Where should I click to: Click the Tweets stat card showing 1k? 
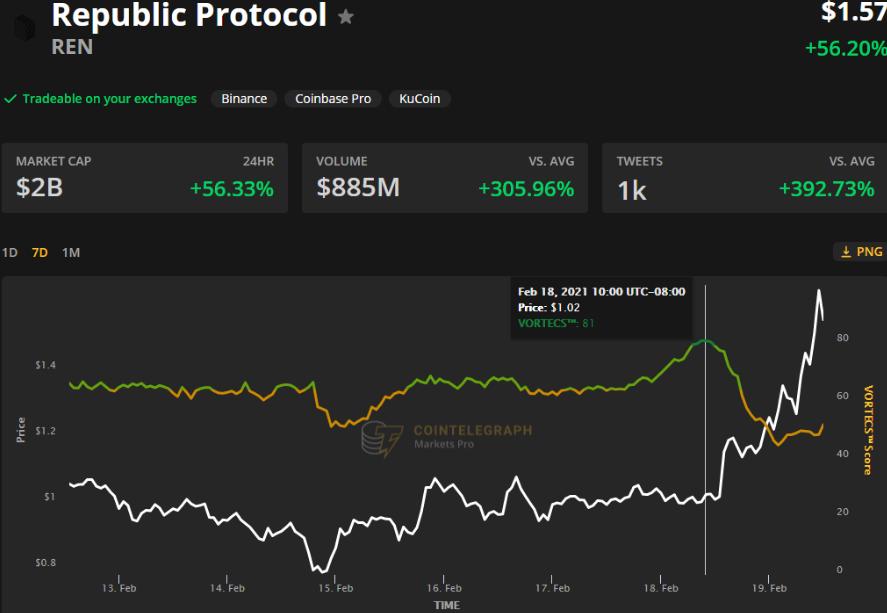[x=744, y=178]
